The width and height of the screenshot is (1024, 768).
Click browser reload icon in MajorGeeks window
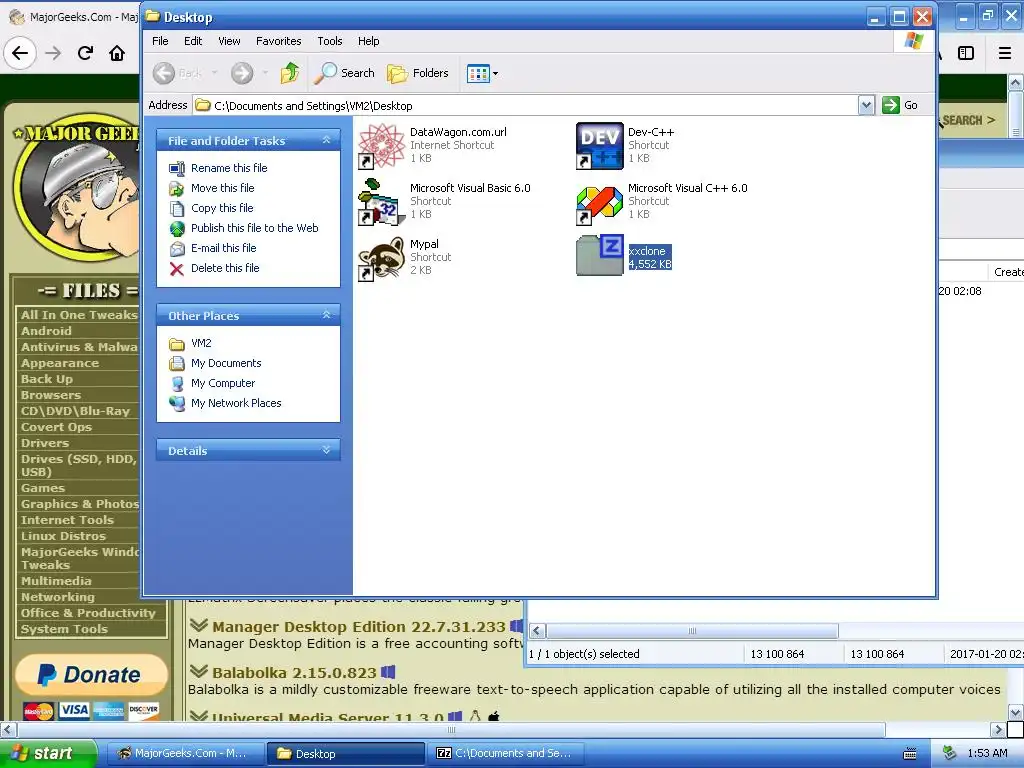pyautogui.click(x=85, y=53)
